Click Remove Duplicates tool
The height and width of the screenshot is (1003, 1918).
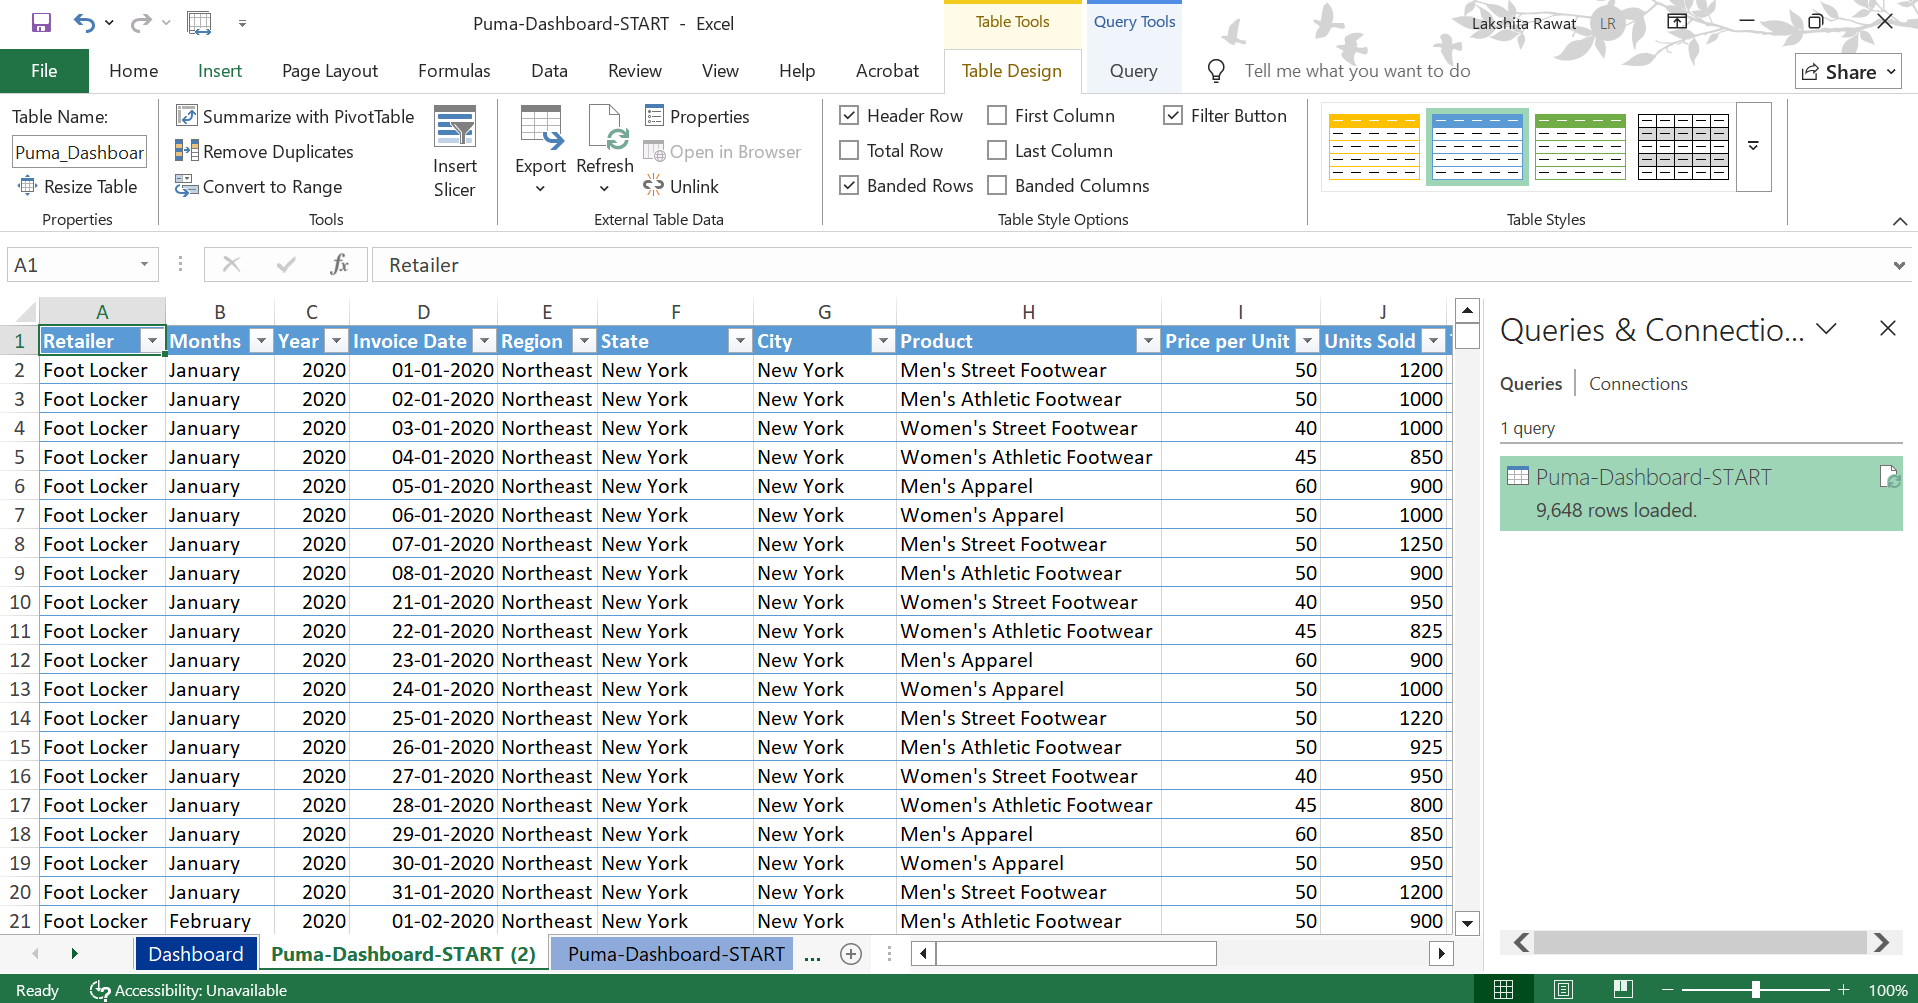[265, 152]
